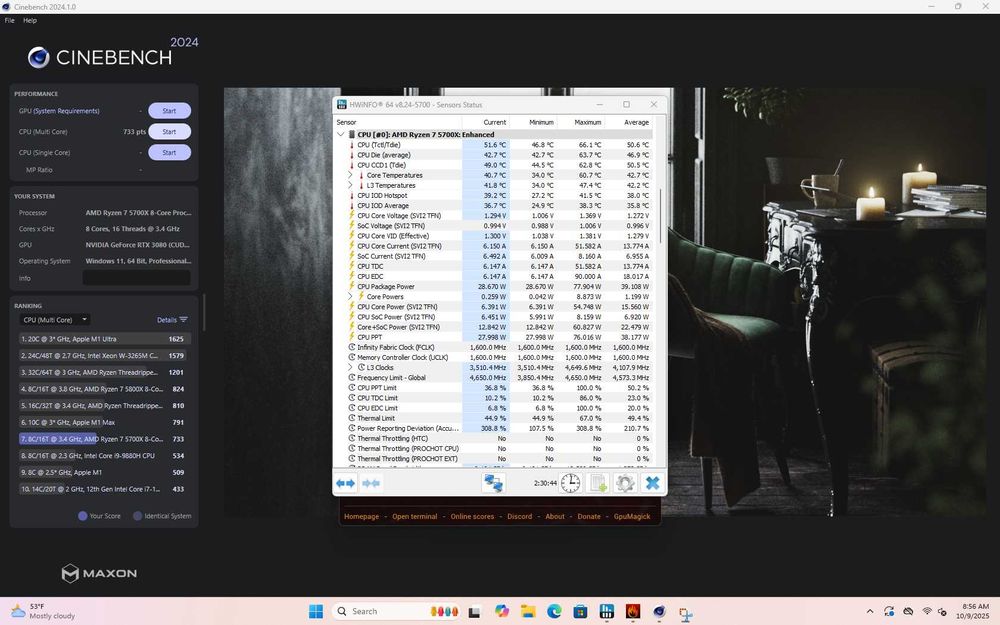Open the HWiNFO taskbar icon
The height and width of the screenshot is (625, 1000).
(607, 612)
